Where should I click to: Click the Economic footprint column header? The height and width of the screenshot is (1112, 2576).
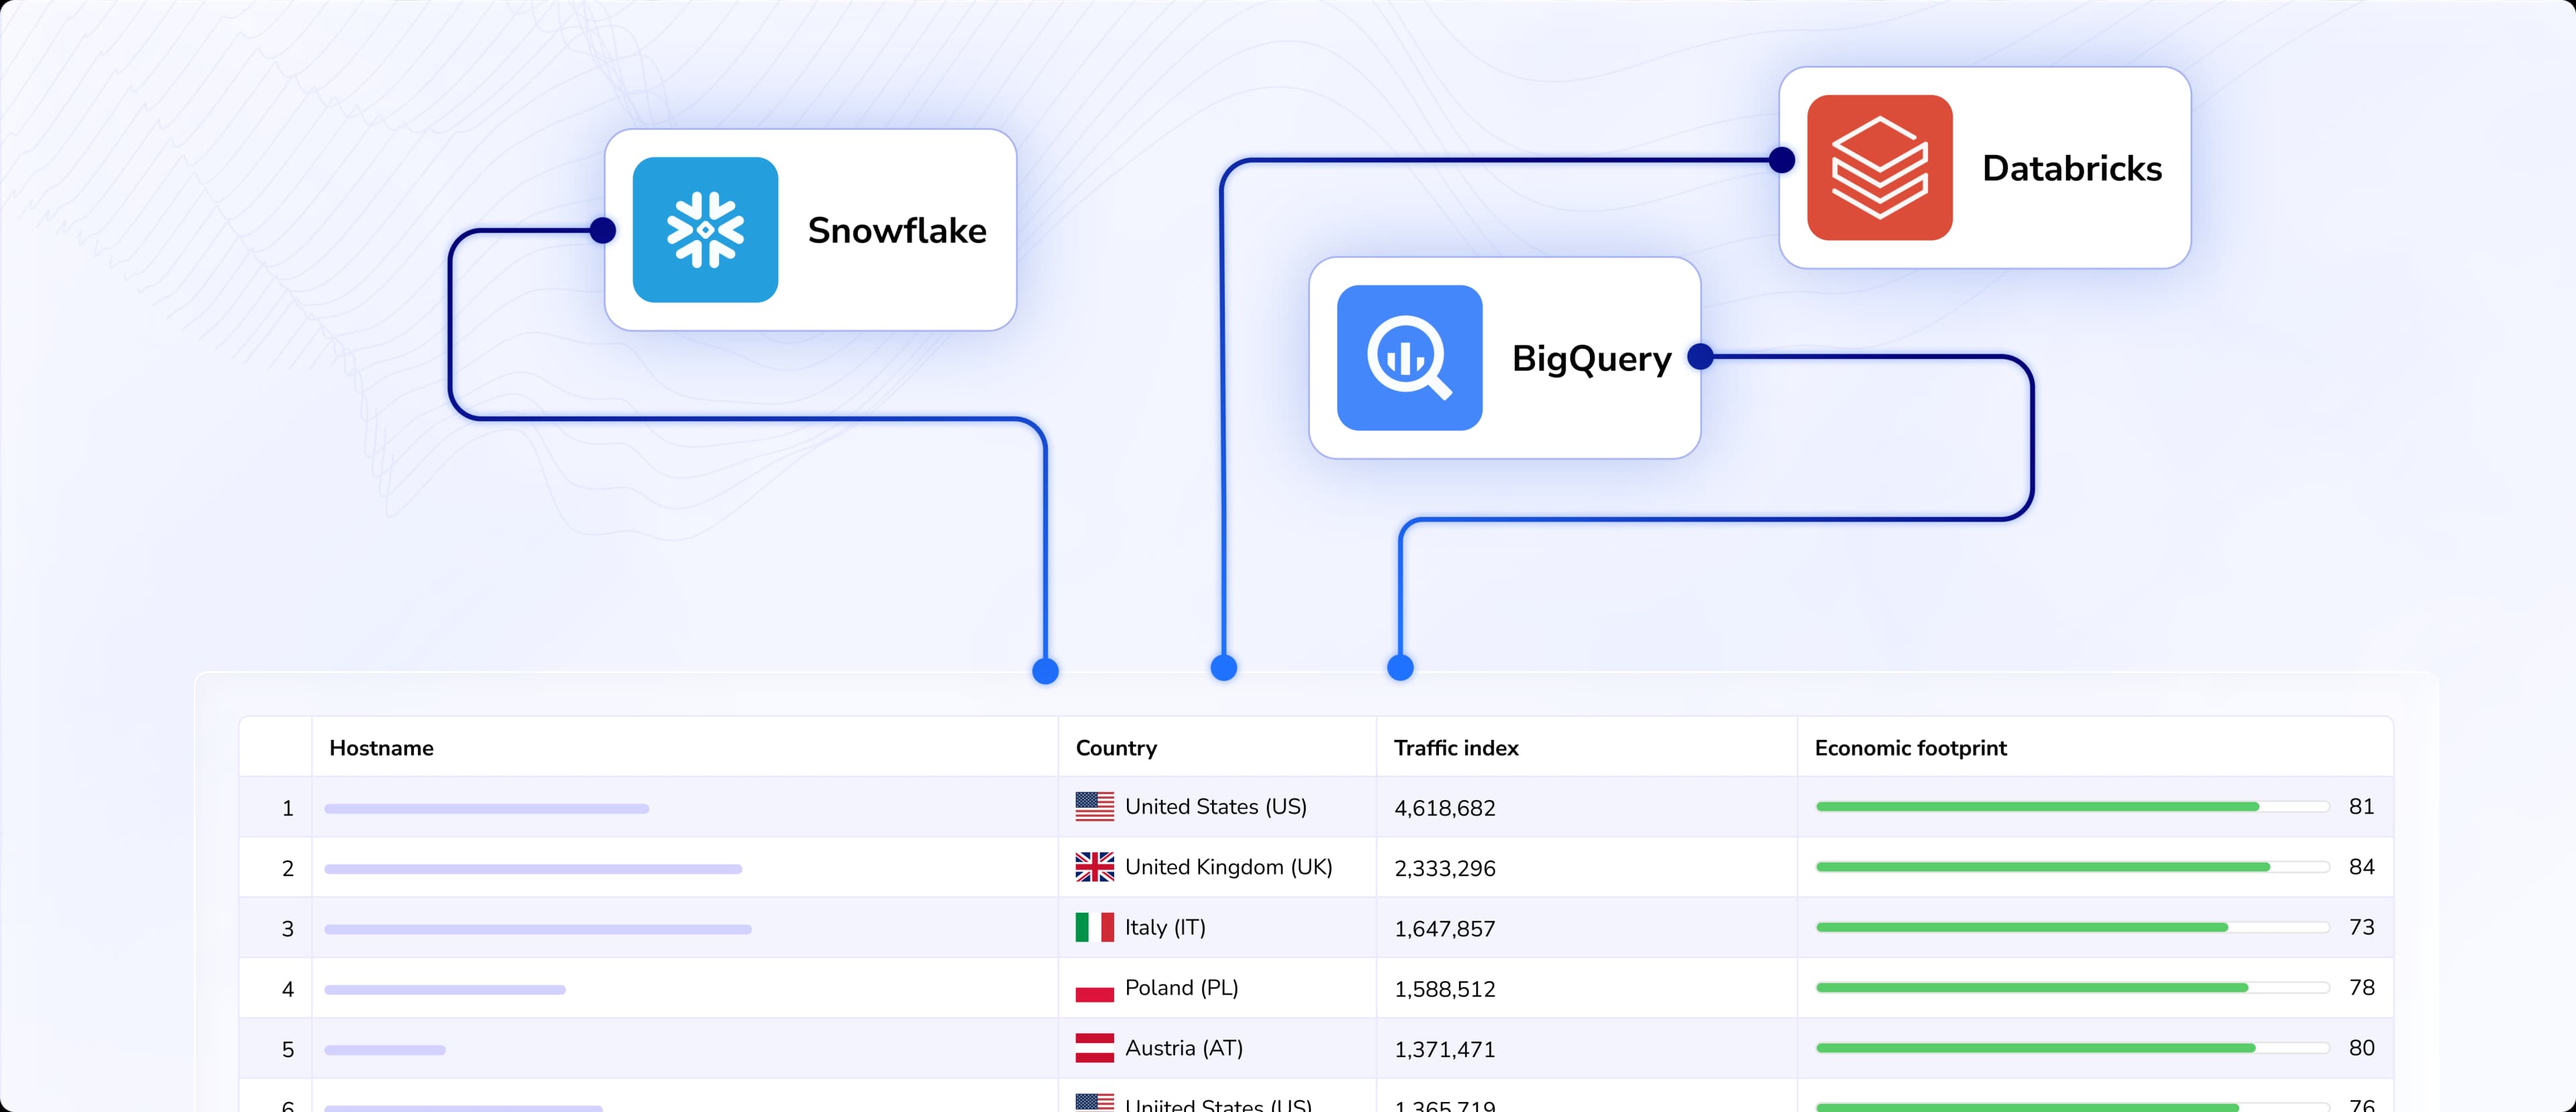click(1910, 748)
